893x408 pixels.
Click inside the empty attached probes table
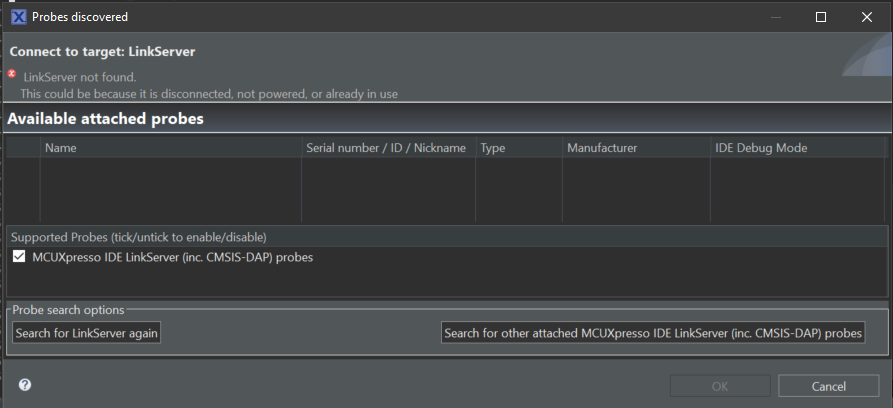445,190
